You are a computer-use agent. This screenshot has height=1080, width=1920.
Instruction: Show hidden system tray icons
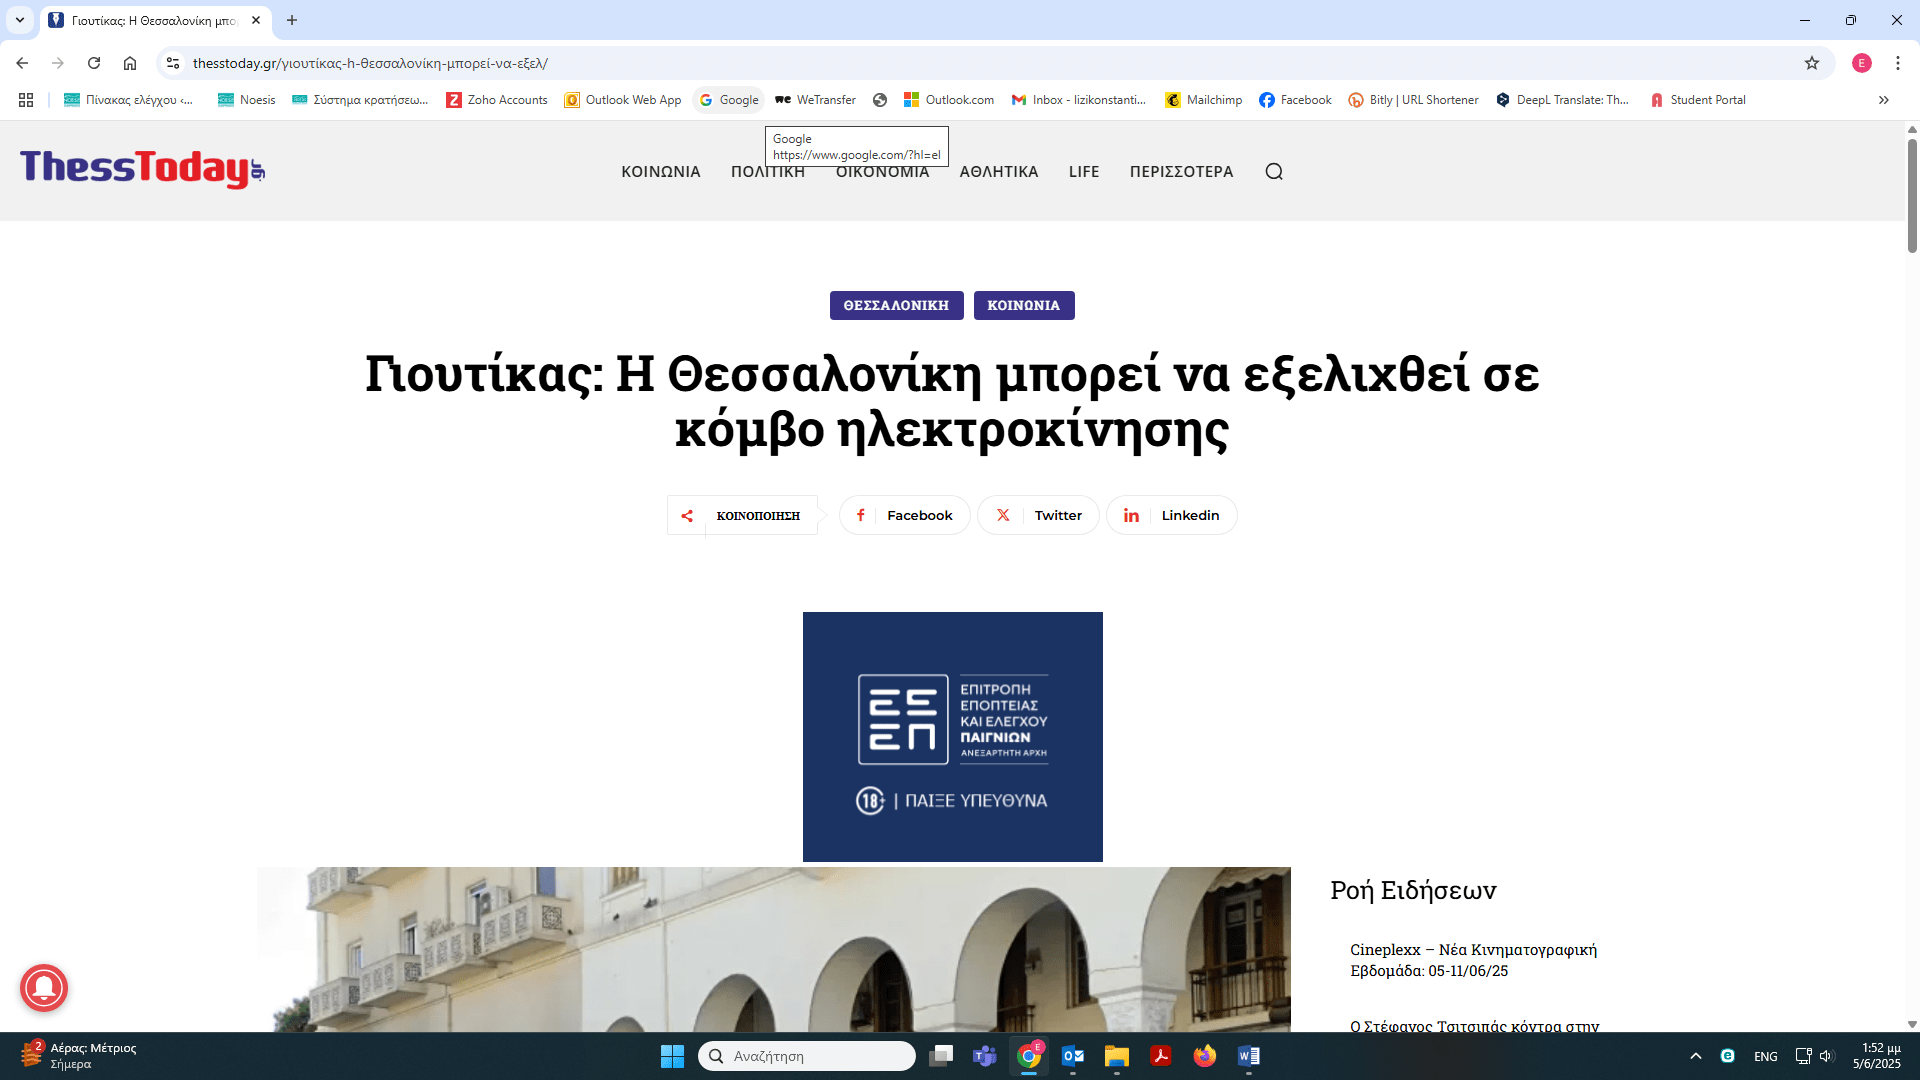coord(1695,1056)
